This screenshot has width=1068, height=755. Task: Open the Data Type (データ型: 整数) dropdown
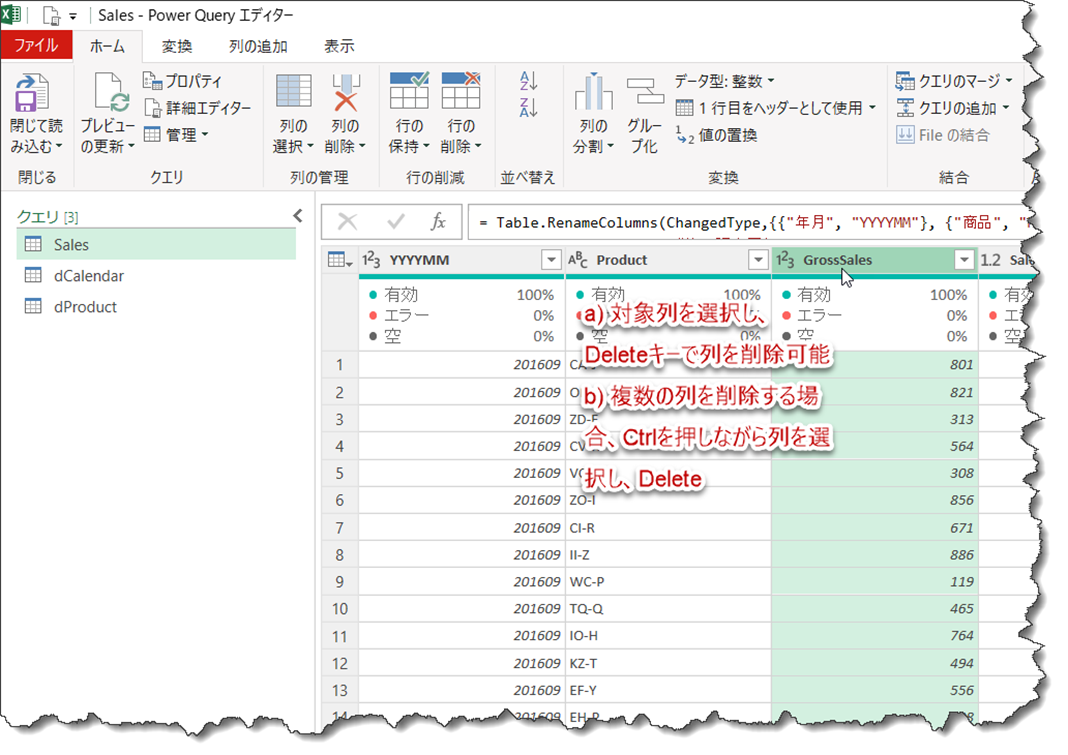pos(725,81)
